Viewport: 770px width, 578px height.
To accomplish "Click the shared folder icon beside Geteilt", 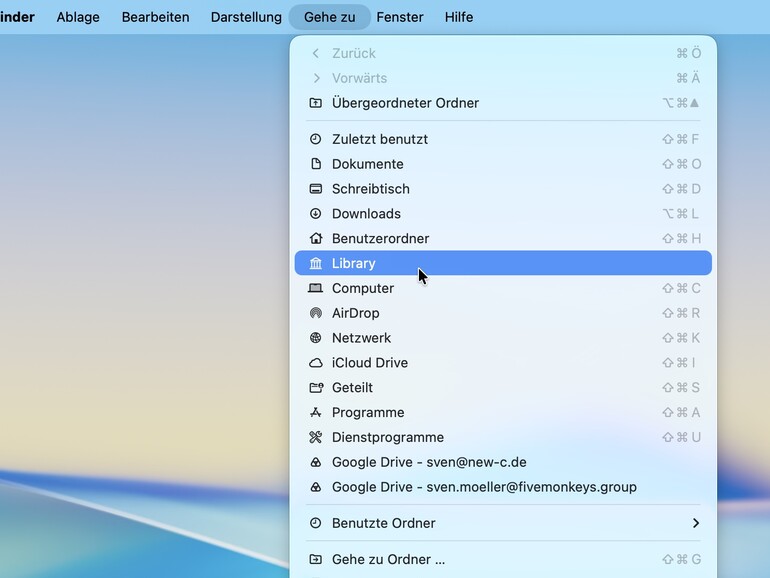I will click(316, 388).
